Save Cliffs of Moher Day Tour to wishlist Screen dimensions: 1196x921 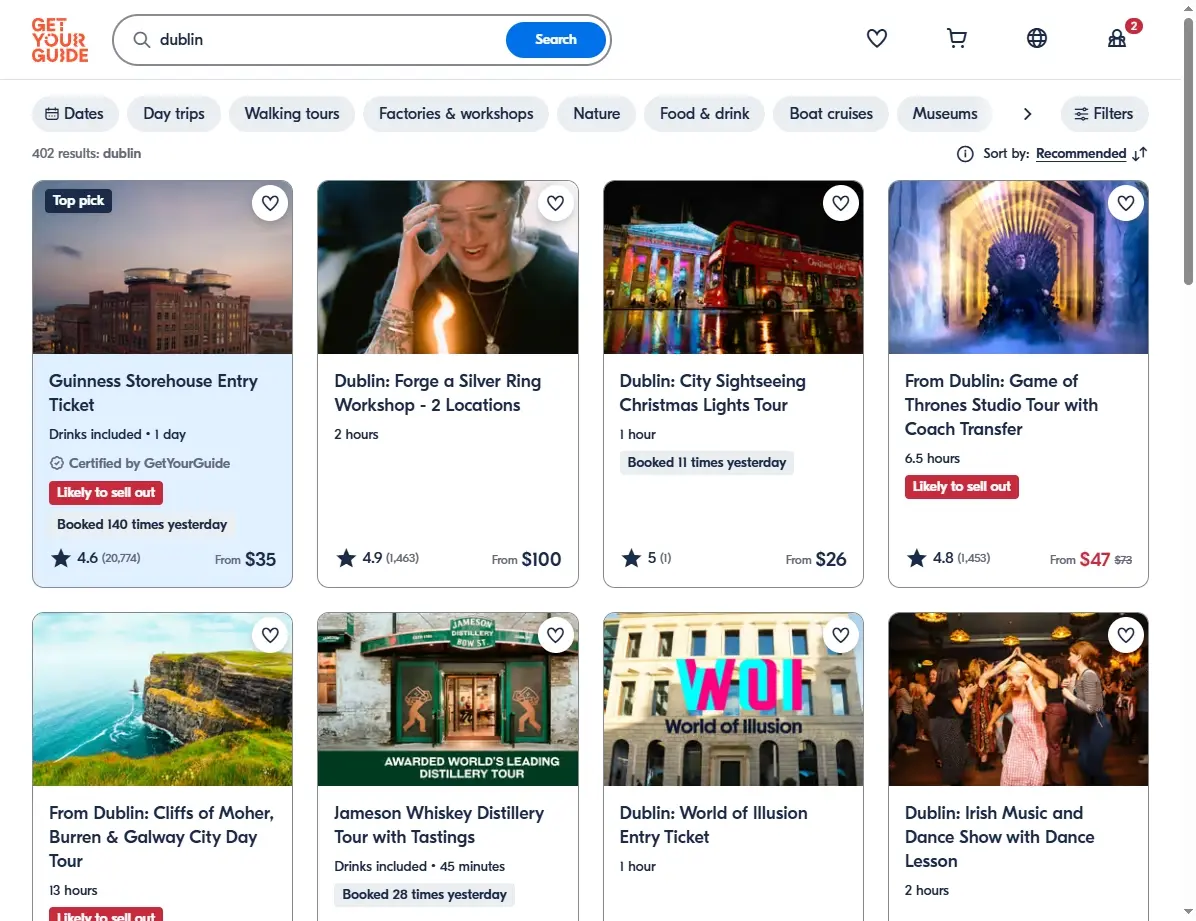(x=270, y=635)
